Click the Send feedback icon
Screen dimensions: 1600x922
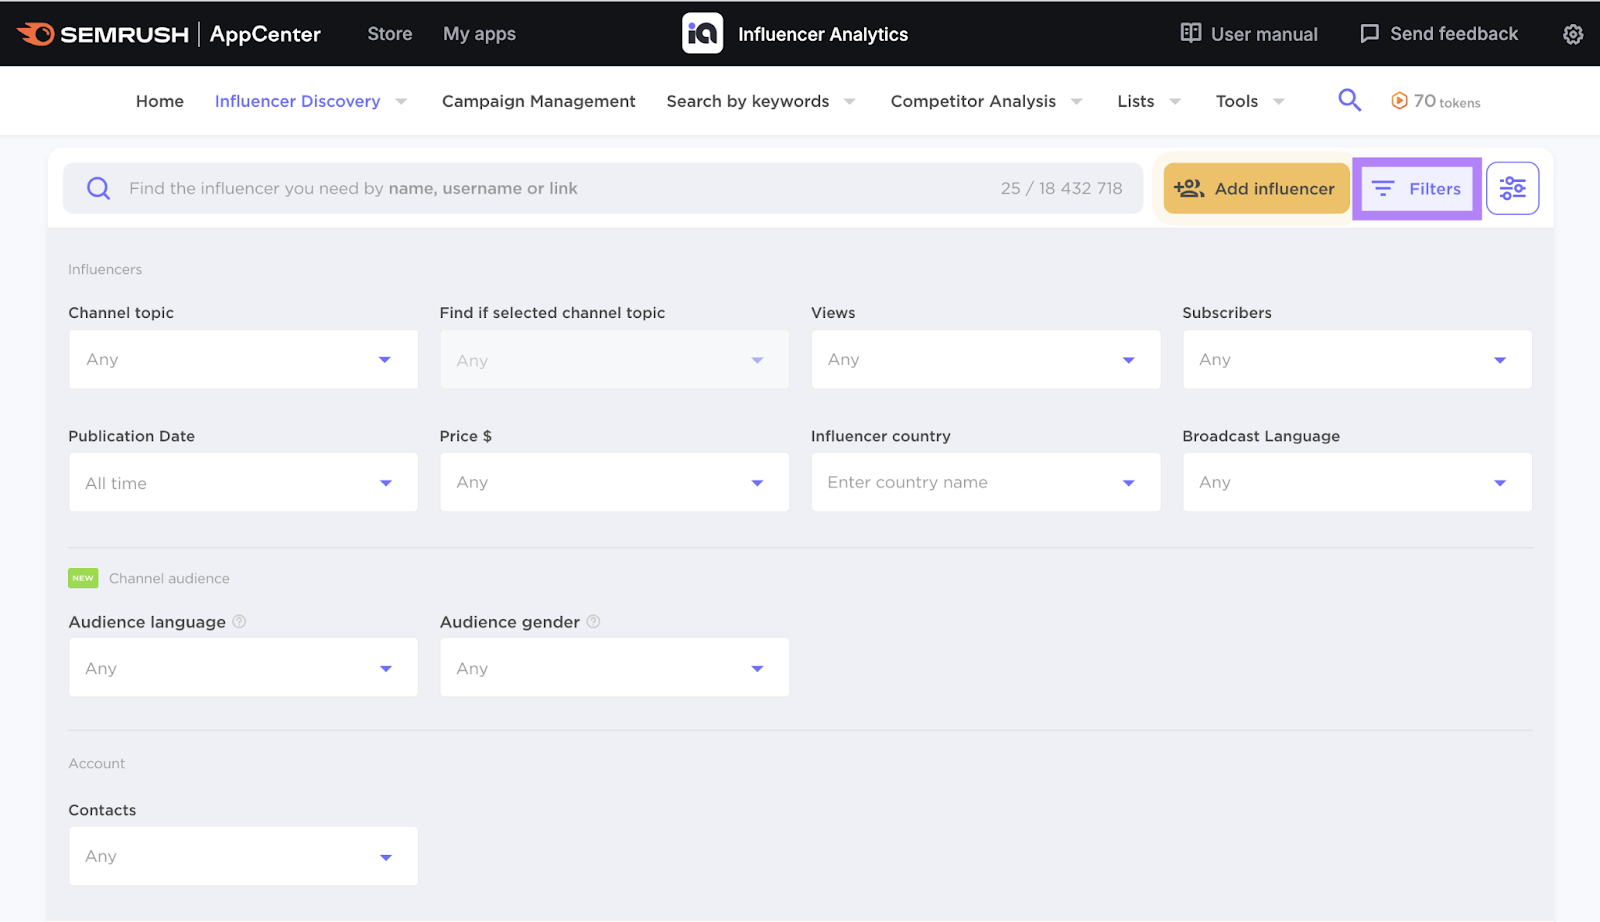[1368, 33]
